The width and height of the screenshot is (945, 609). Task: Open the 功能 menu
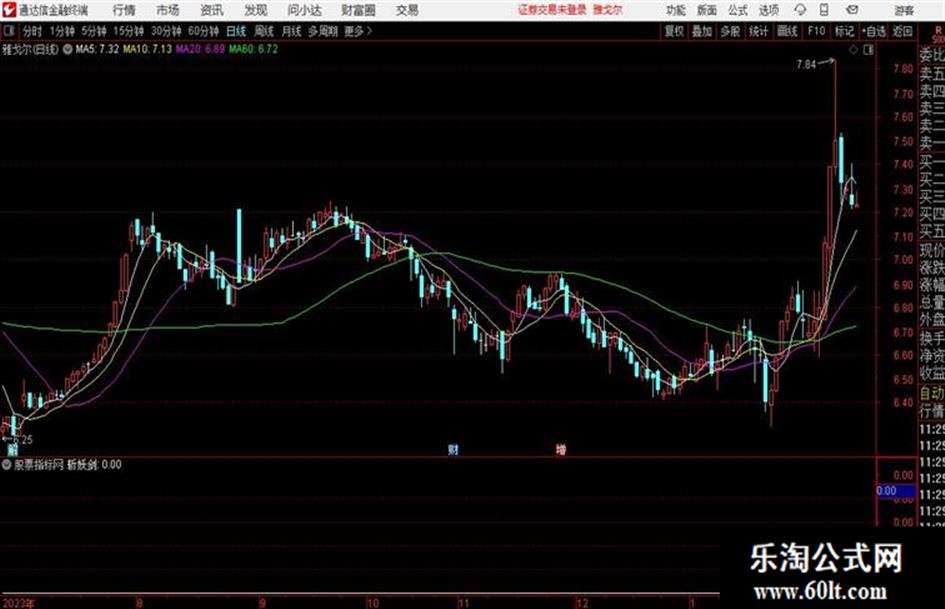point(676,10)
